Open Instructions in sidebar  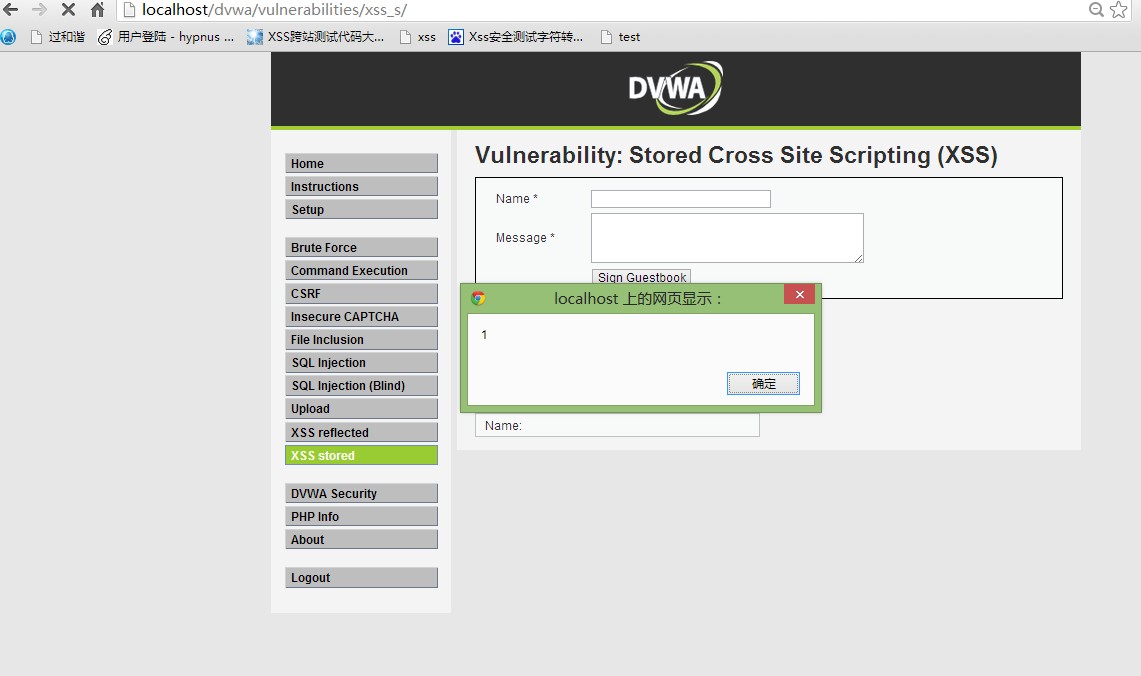(361, 186)
